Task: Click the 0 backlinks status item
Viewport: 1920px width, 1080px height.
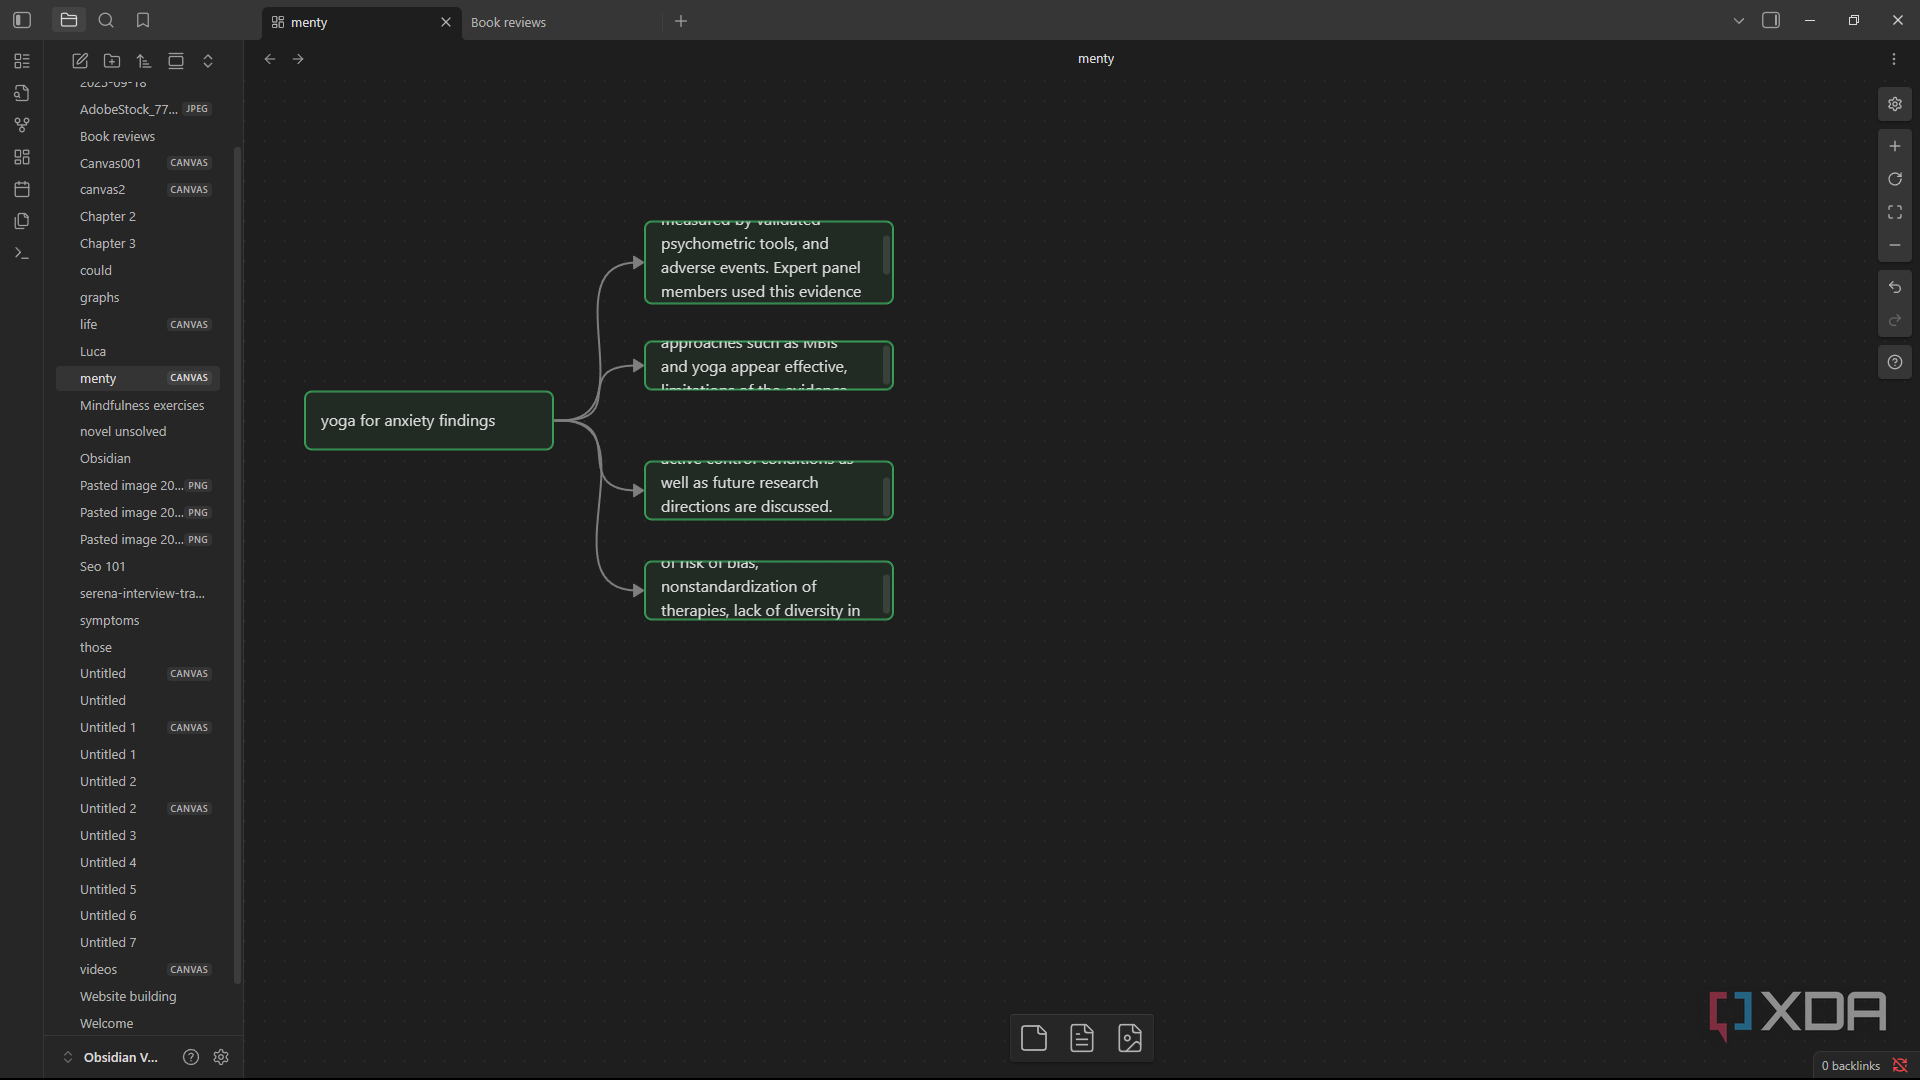Action: click(1850, 1066)
